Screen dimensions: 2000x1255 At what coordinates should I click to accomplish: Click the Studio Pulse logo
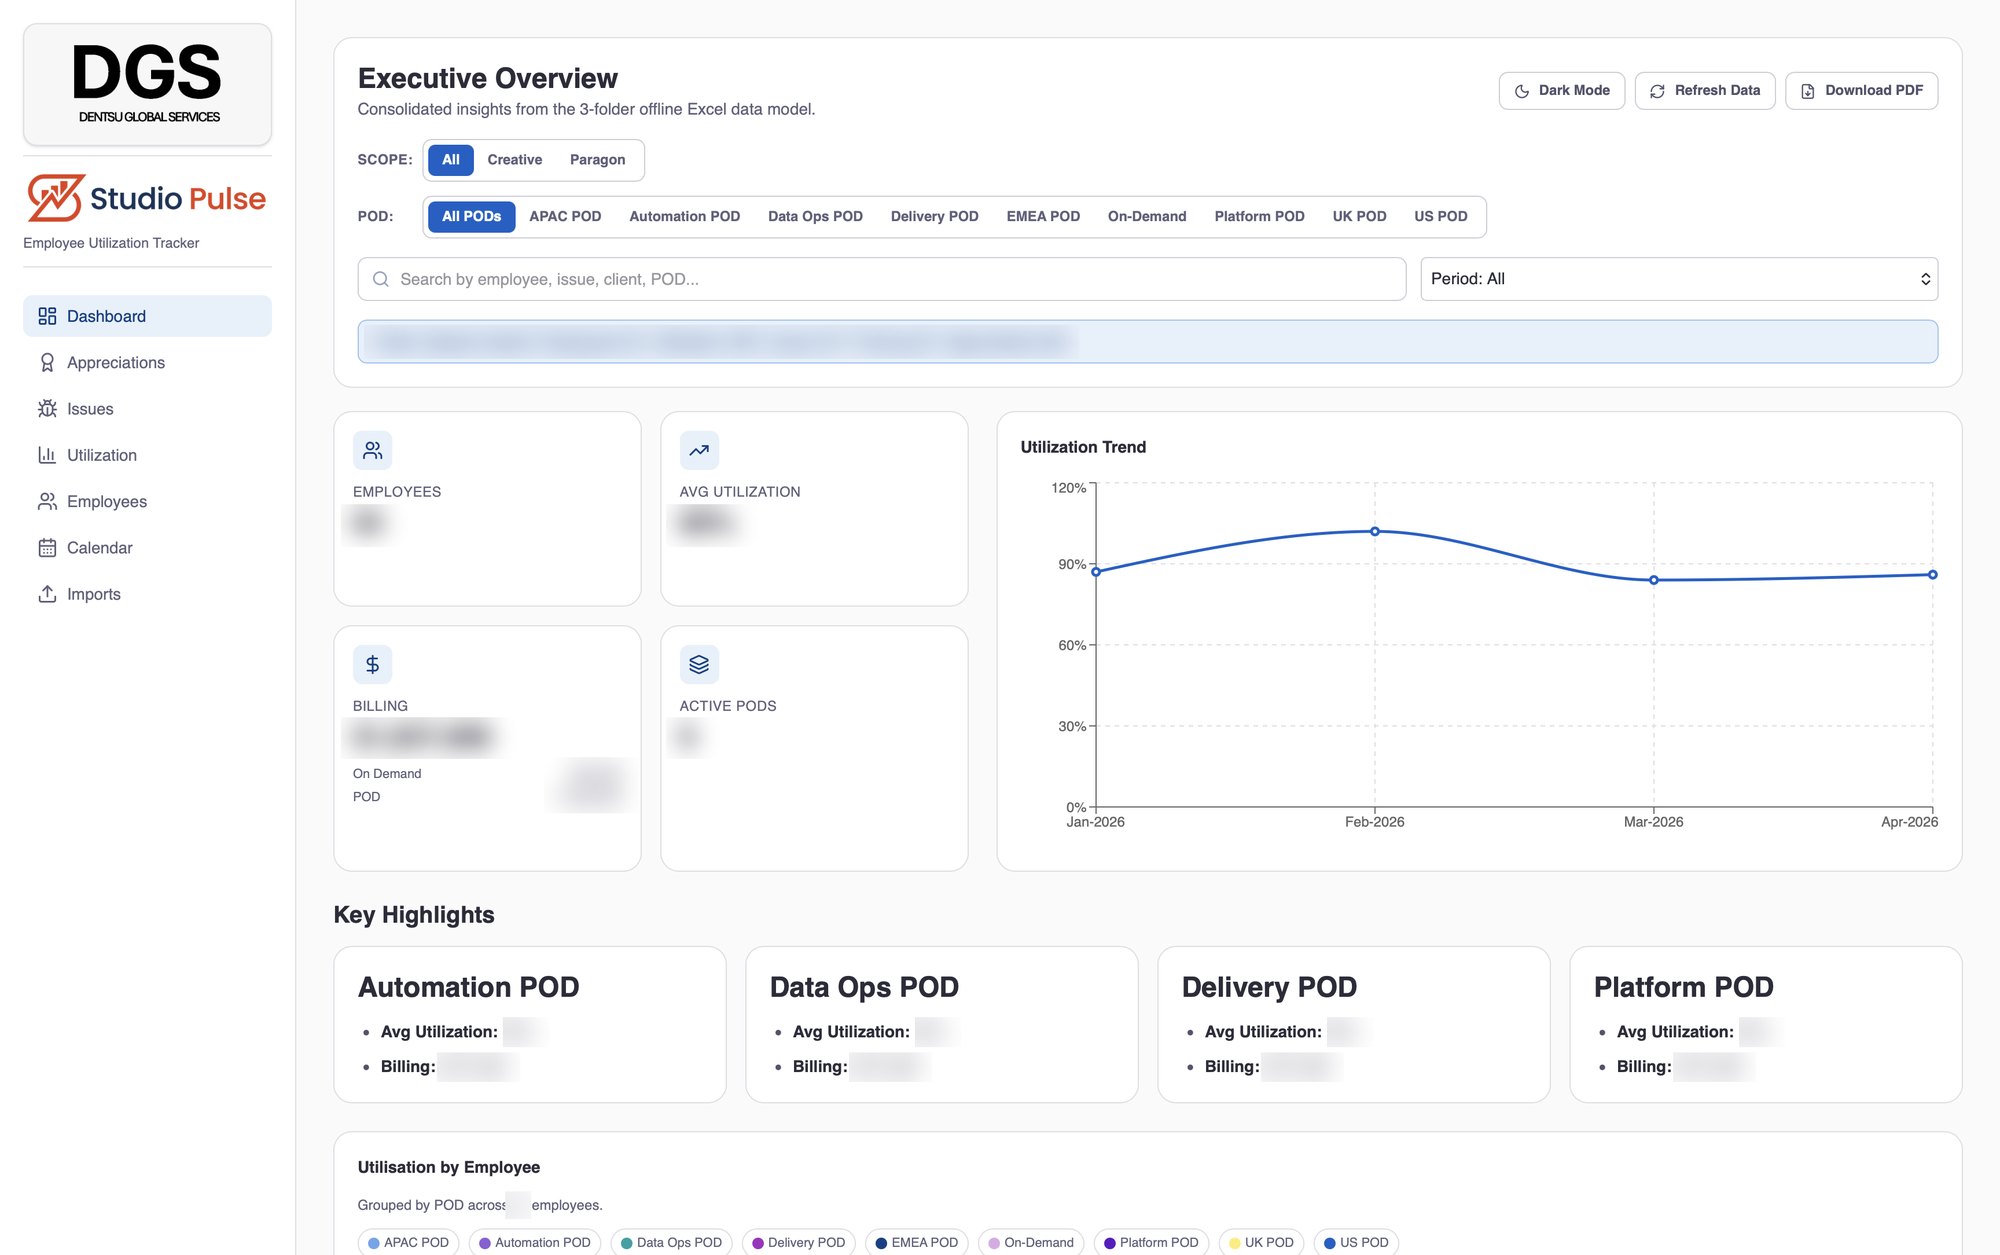147,198
